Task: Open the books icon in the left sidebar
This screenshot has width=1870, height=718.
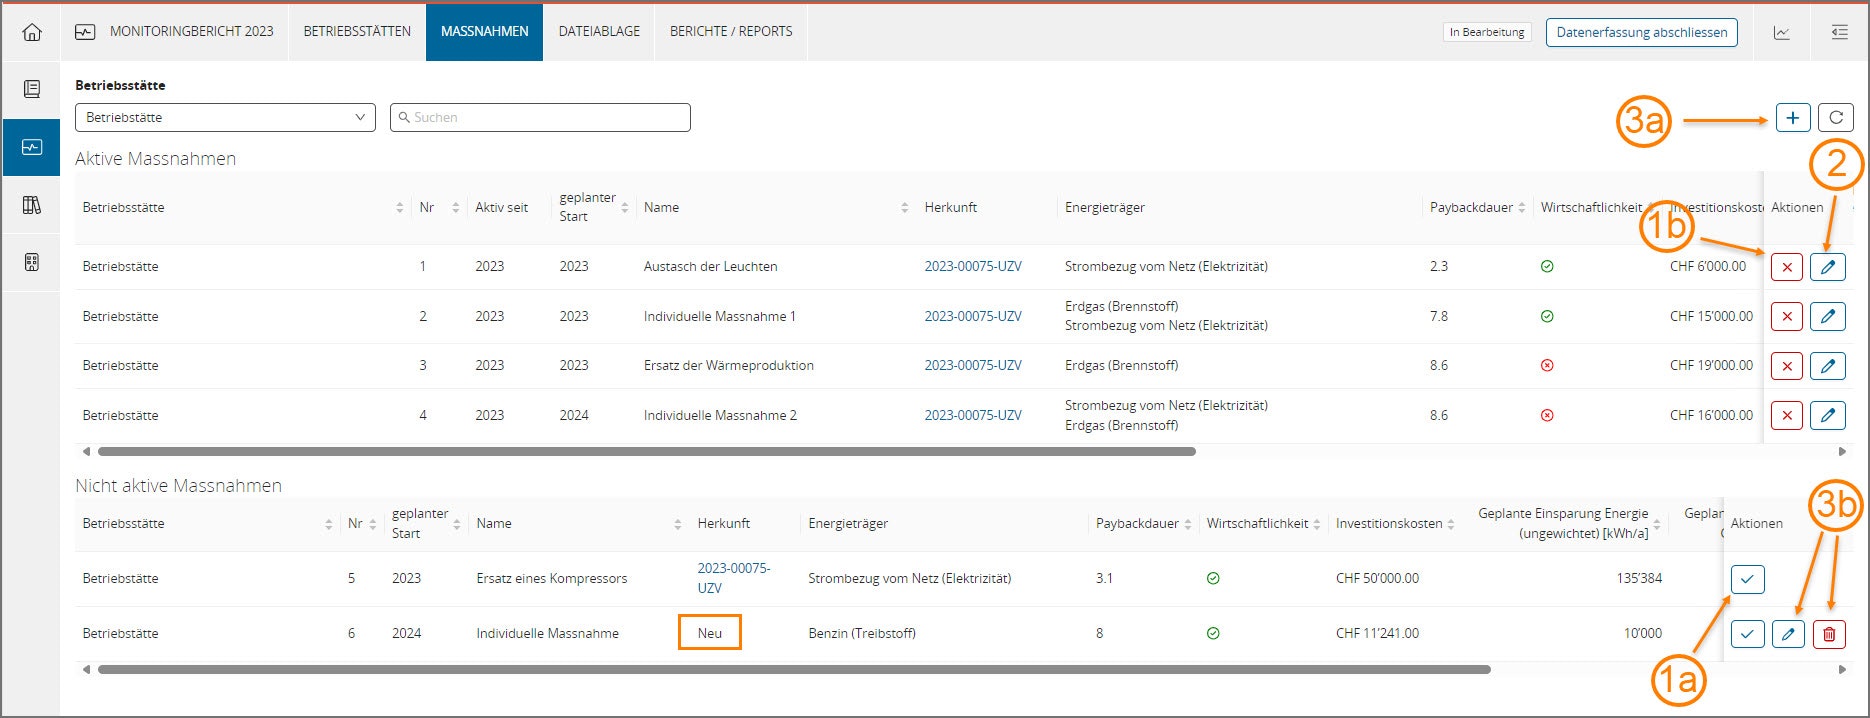Action: 32,205
